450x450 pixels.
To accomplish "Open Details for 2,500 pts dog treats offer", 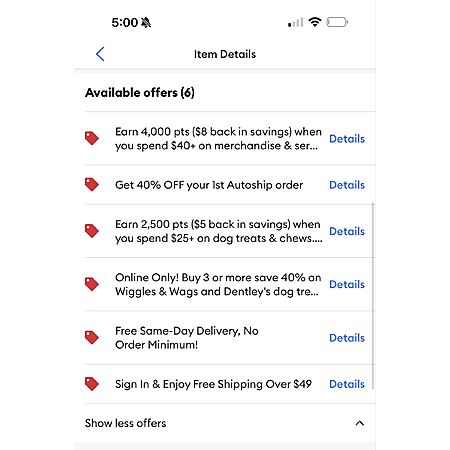I will tap(347, 231).
